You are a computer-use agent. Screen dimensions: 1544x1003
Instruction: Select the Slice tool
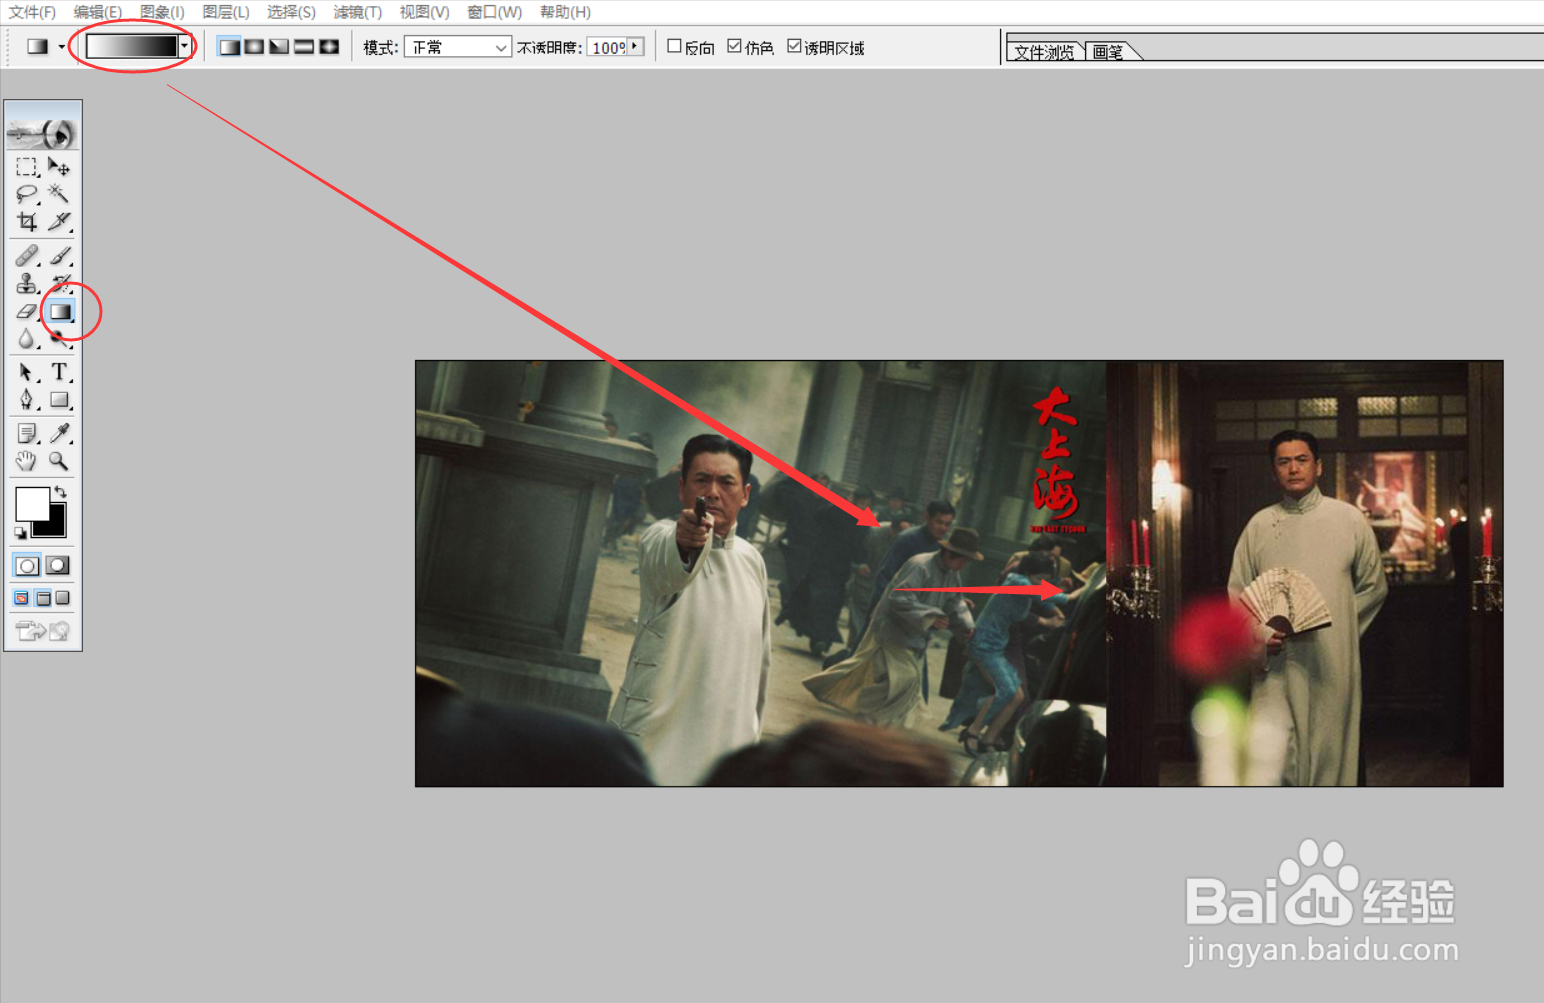click(x=59, y=221)
